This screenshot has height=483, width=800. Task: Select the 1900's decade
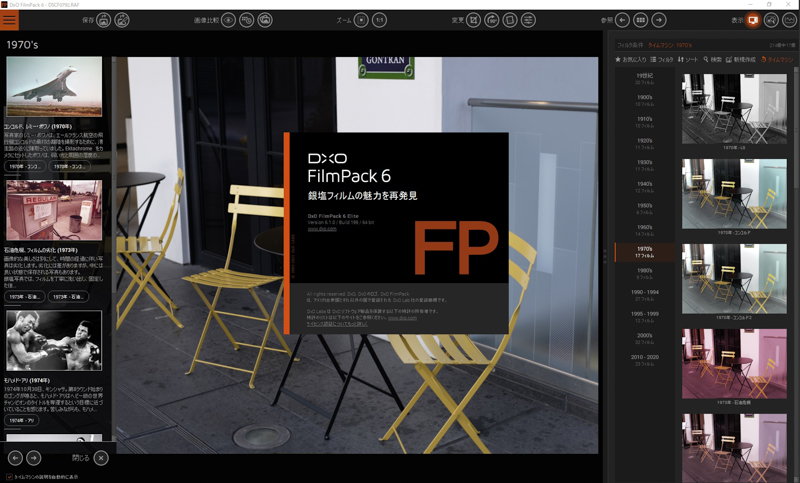coord(645,100)
